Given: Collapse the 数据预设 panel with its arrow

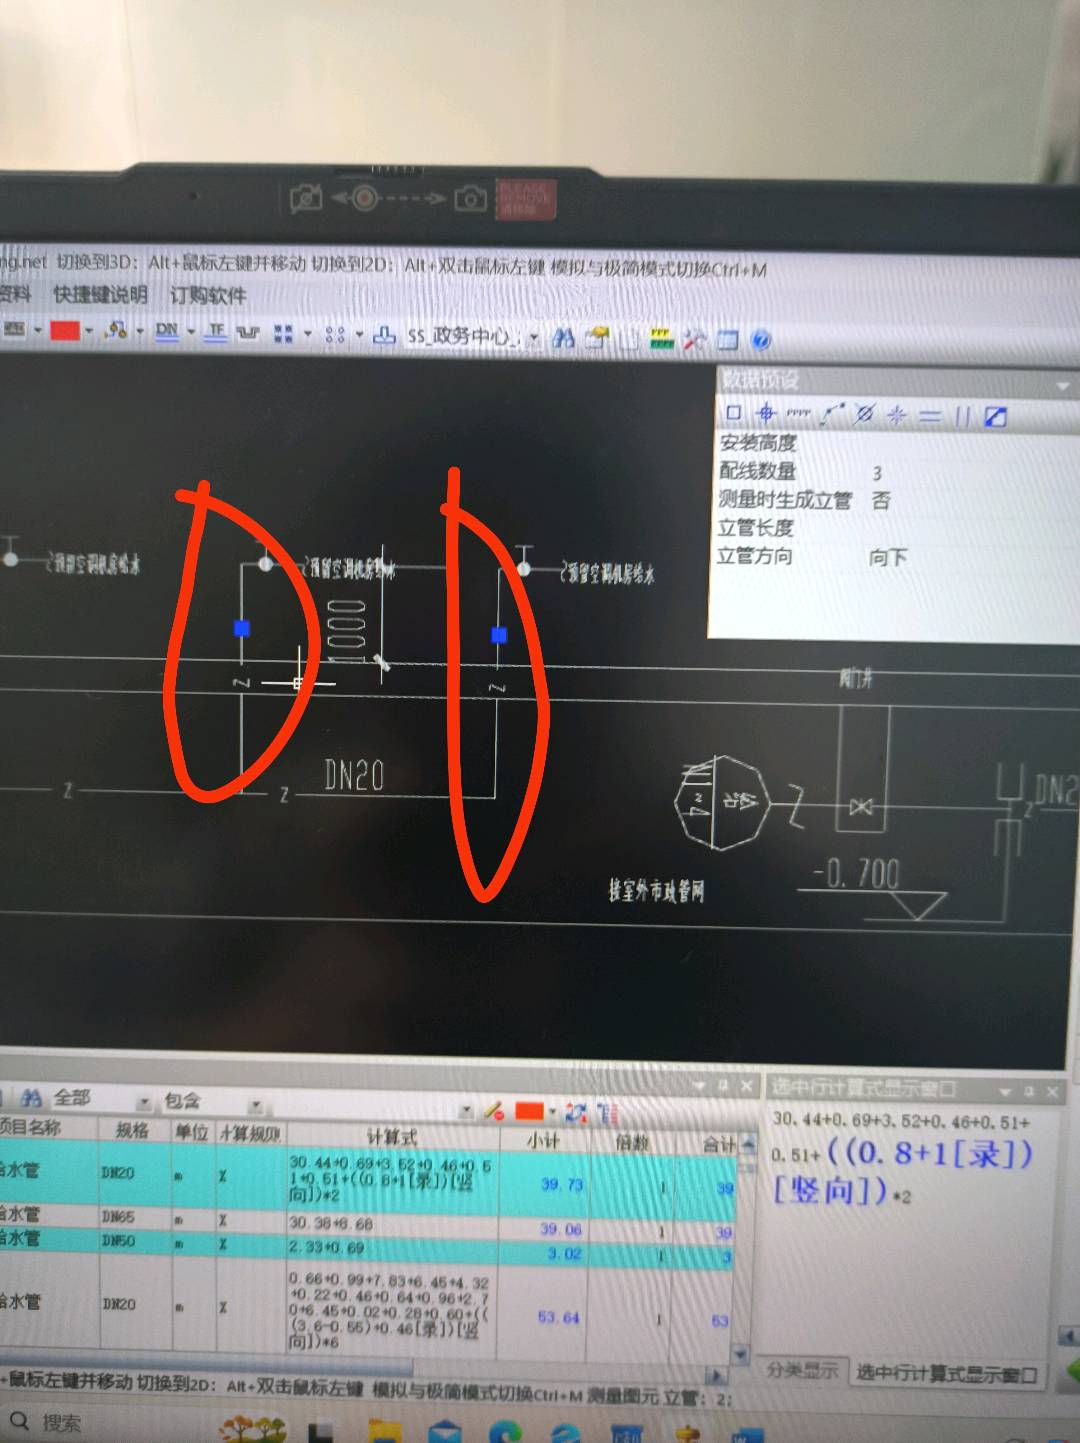Looking at the screenshot, I should [1062, 385].
